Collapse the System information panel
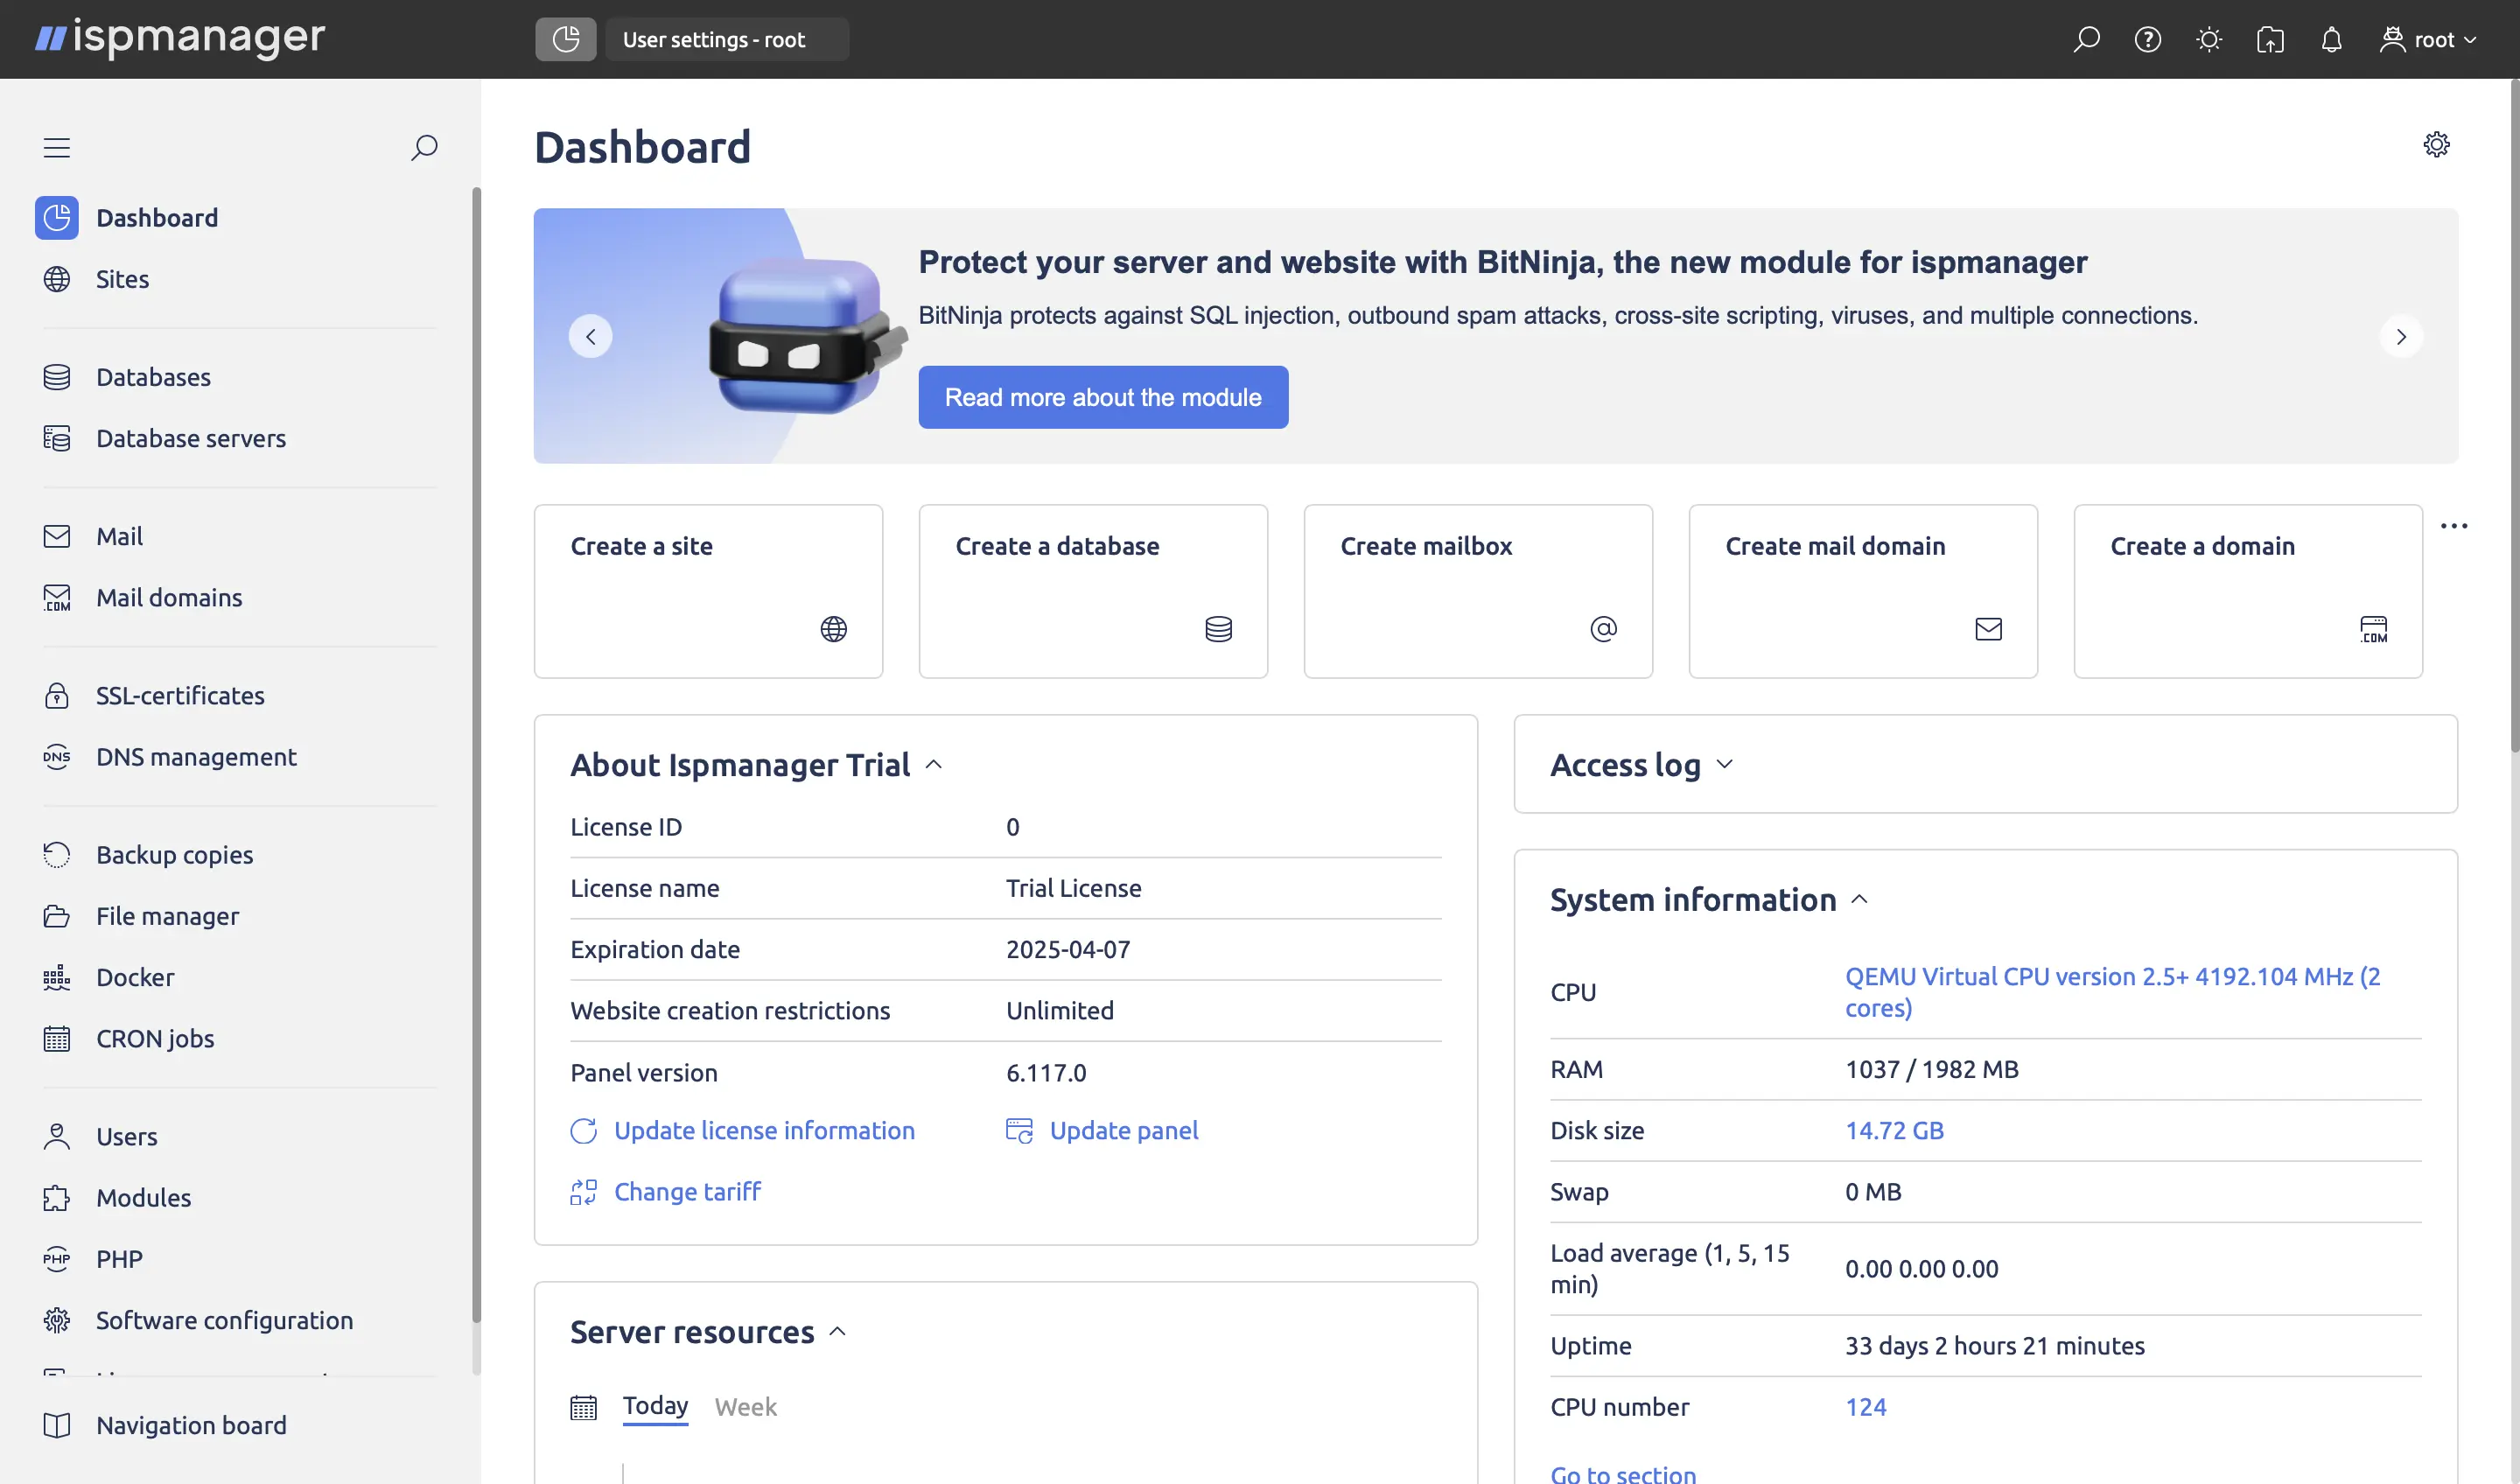 [x=1860, y=898]
